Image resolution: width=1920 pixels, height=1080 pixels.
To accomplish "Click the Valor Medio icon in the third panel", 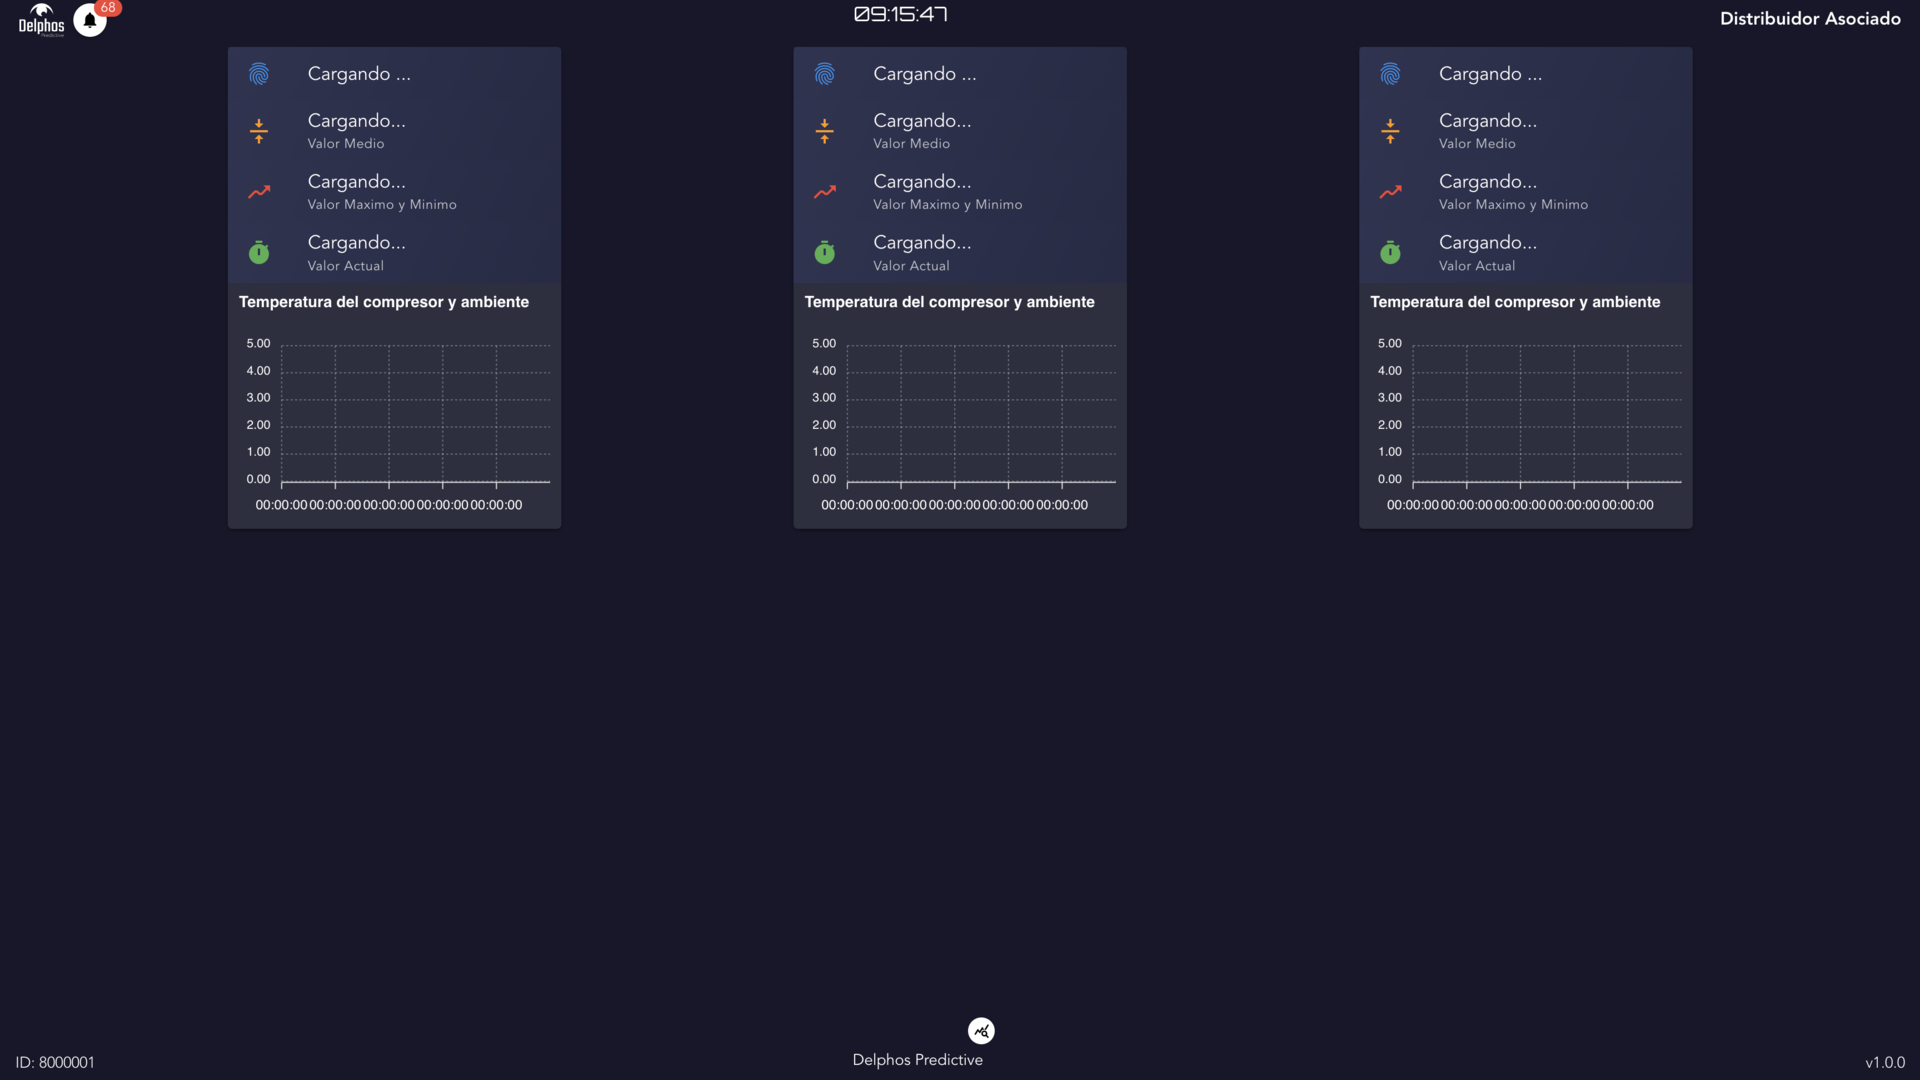I will click(x=1390, y=130).
